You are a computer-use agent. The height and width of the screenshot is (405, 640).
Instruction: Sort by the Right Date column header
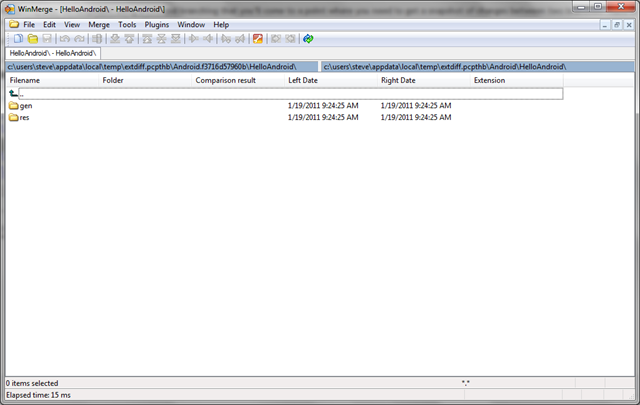[x=423, y=80]
